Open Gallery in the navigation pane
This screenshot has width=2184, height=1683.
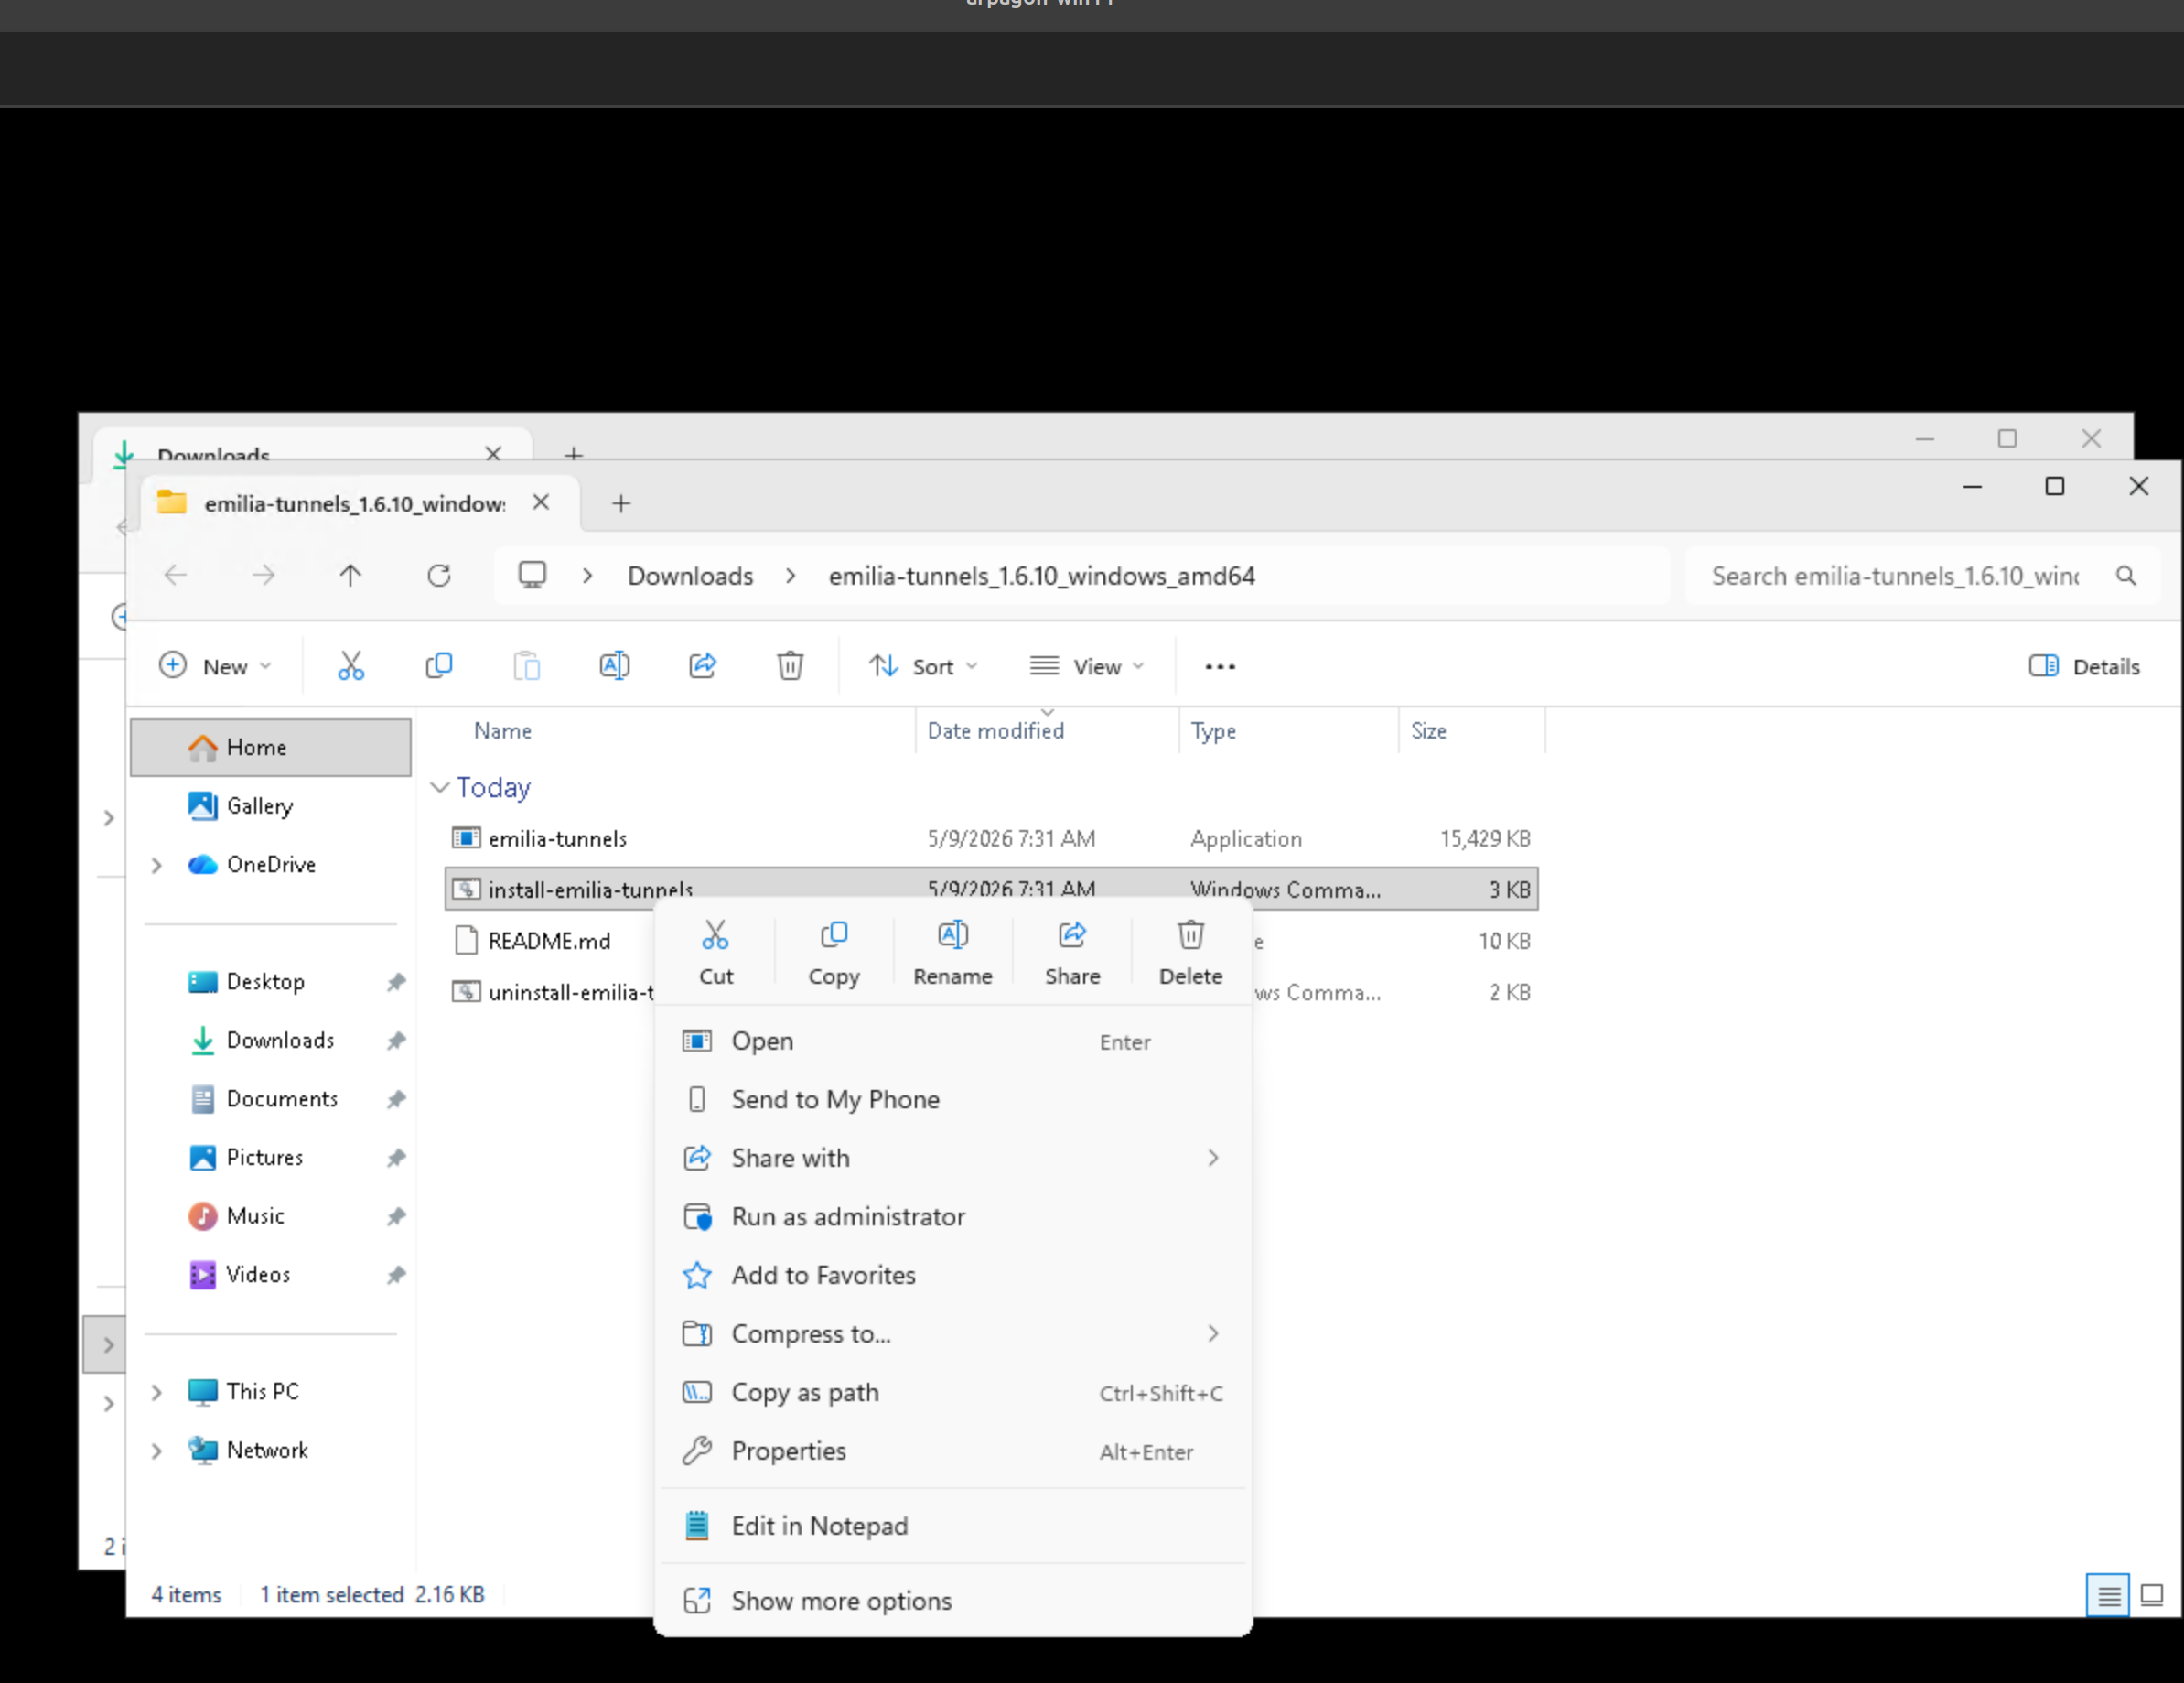click(260, 806)
